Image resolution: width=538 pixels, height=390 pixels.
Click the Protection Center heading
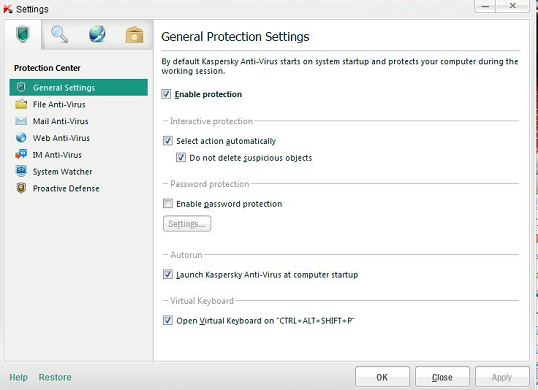(x=47, y=68)
